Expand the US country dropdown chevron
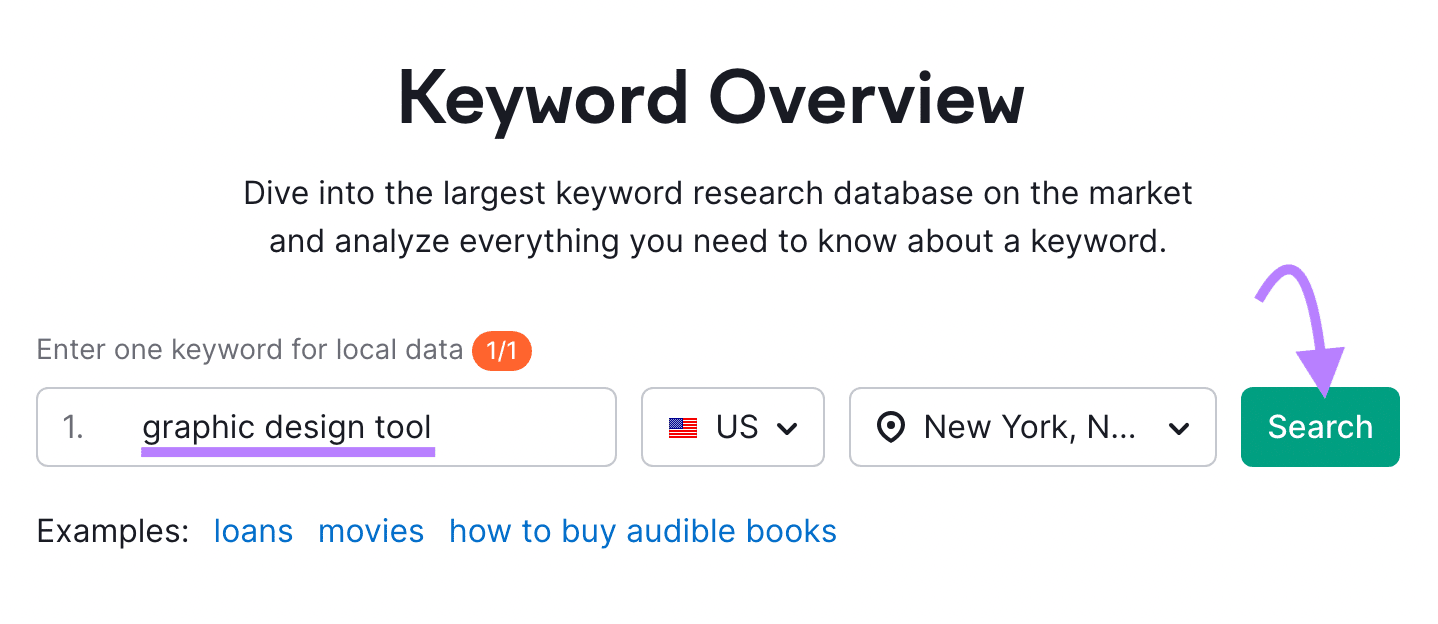The image size is (1438, 624). click(788, 429)
